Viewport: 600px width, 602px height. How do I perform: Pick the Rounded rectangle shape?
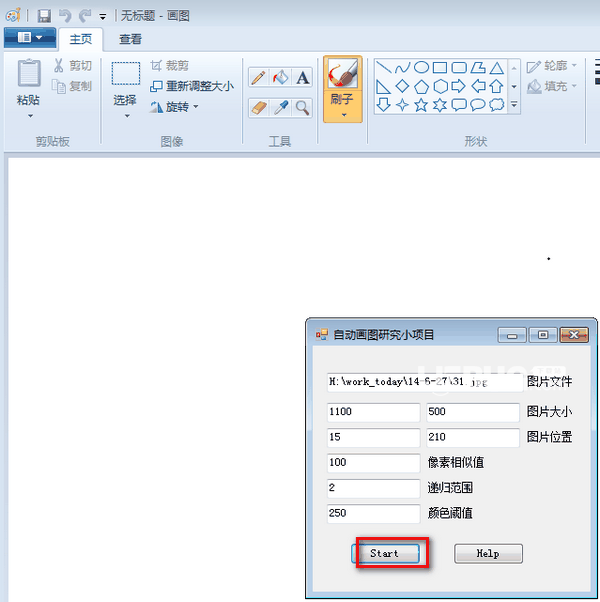[459, 67]
